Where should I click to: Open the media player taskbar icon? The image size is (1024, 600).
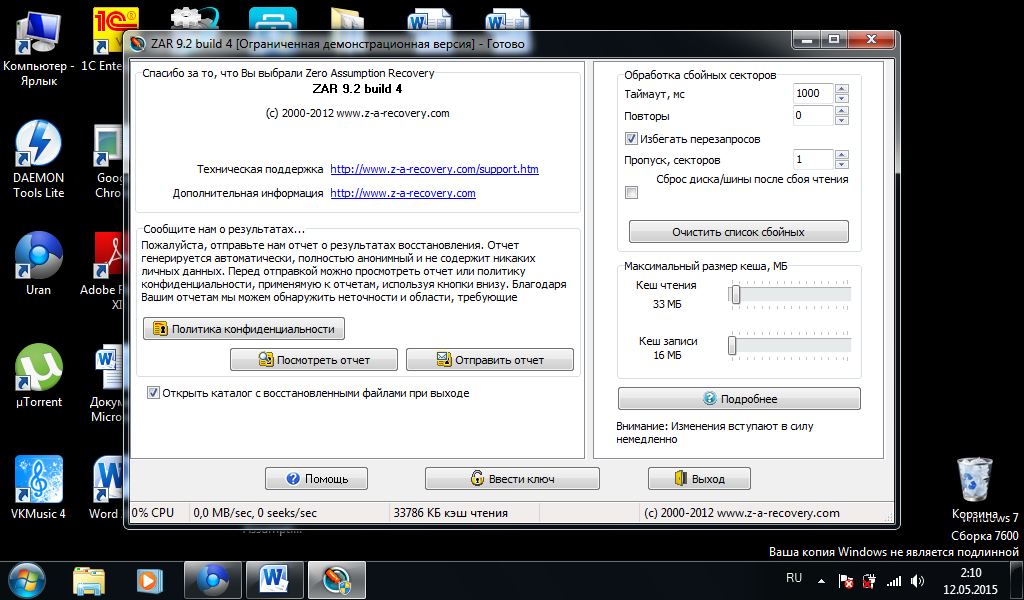click(x=150, y=580)
